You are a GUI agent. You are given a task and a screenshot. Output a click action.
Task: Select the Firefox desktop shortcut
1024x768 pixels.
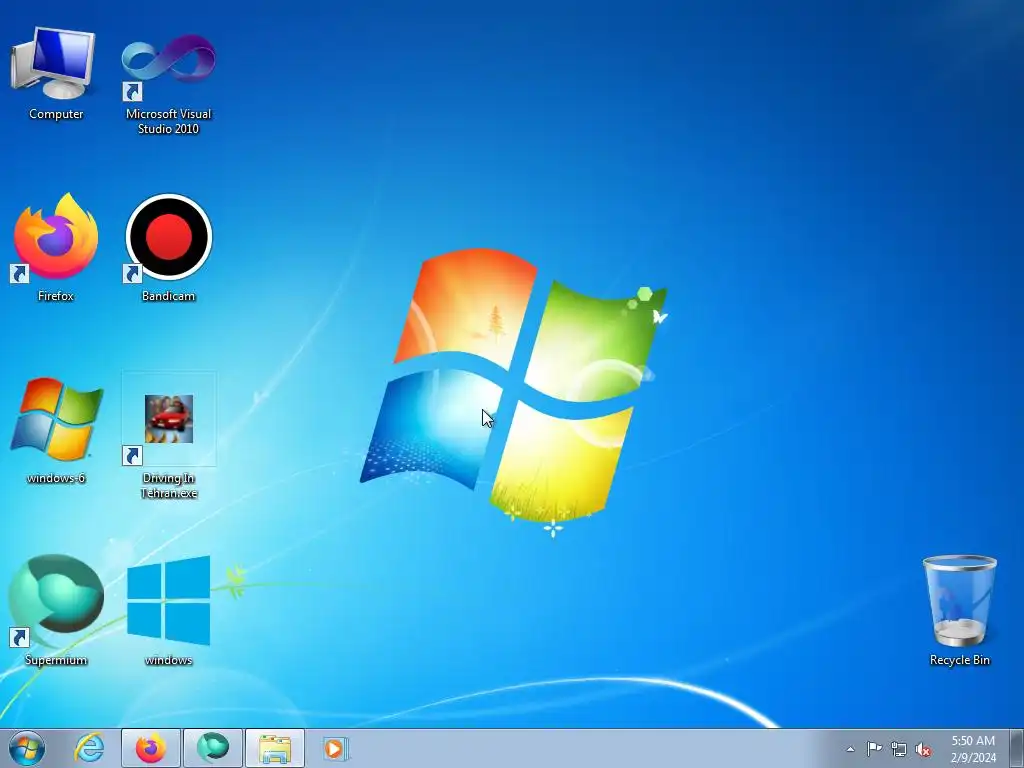55,247
